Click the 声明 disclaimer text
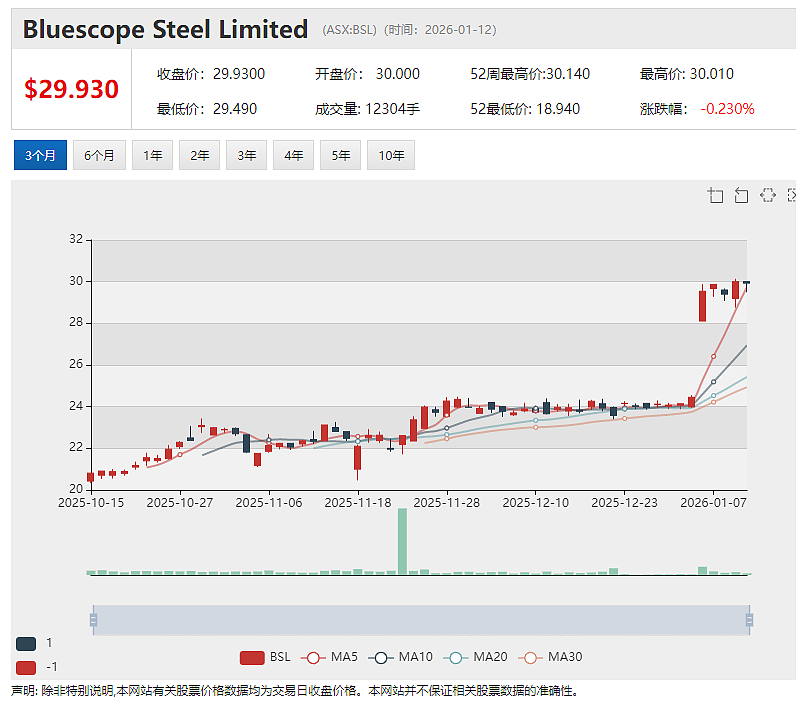 point(295,691)
